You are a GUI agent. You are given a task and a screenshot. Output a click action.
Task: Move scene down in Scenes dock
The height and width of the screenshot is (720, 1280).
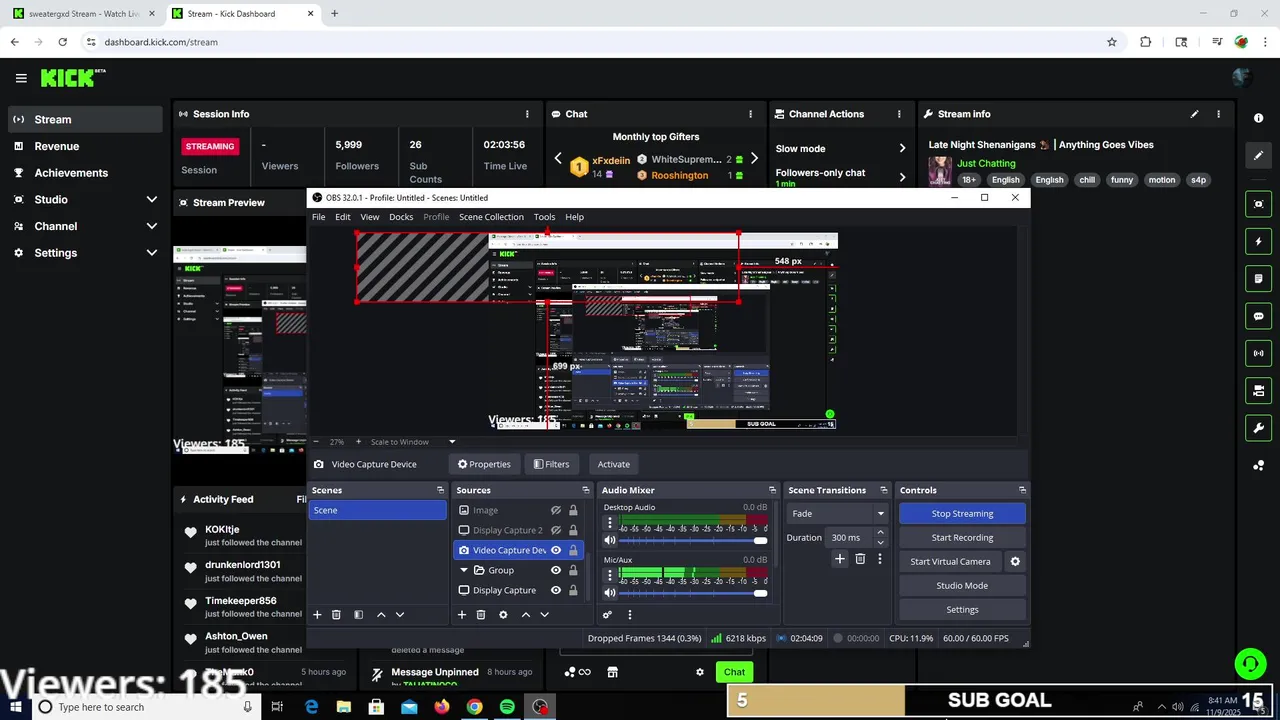pyautogui.click(x=400, y=615)
